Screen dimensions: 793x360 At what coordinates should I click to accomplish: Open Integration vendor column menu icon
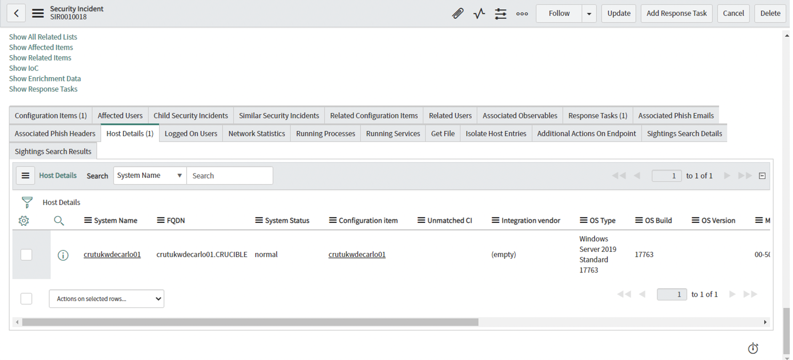(495, 220)
